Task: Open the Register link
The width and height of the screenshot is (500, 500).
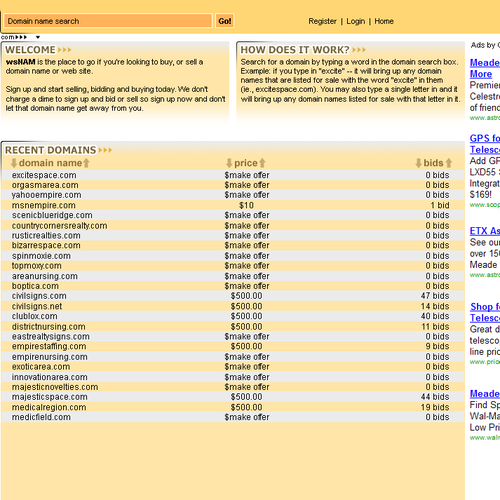Action: tap(322, 21)
